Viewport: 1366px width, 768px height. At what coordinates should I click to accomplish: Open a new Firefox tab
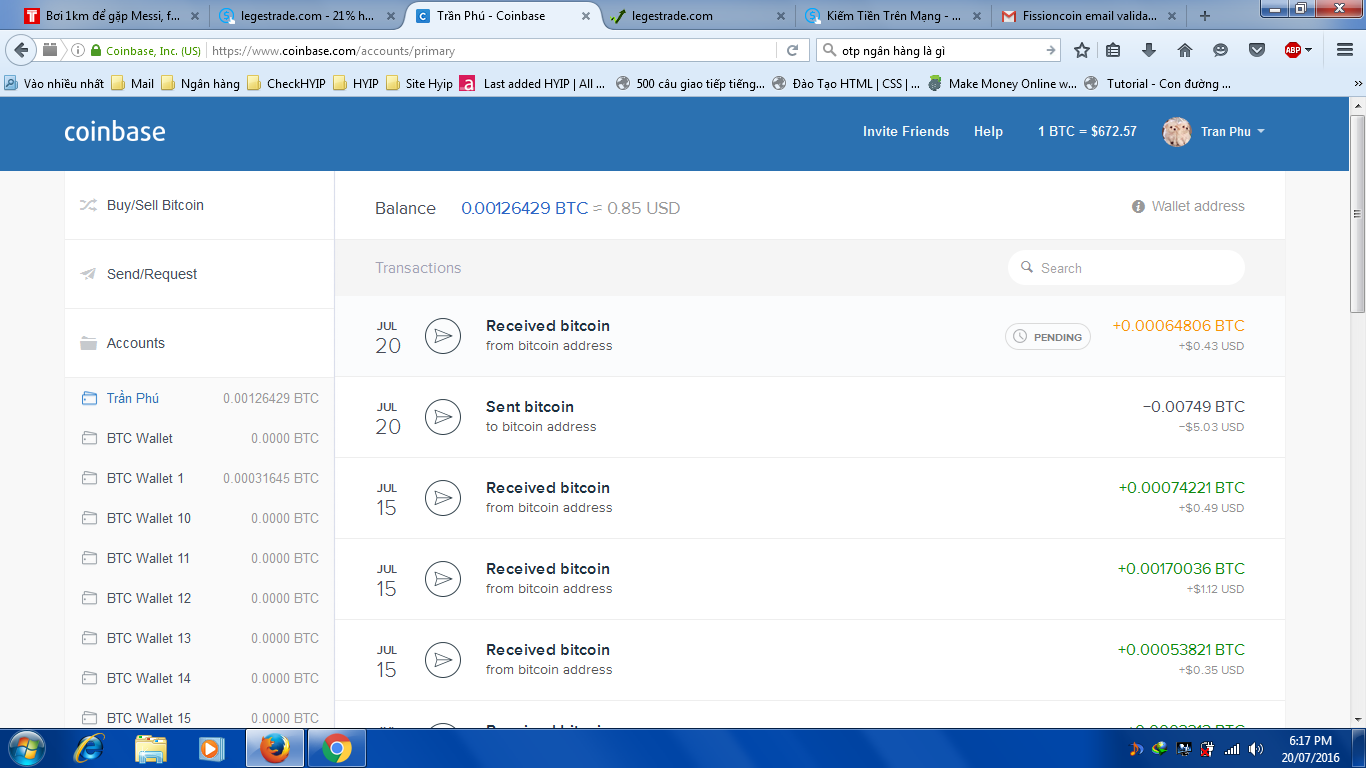tap(1205, 16)
